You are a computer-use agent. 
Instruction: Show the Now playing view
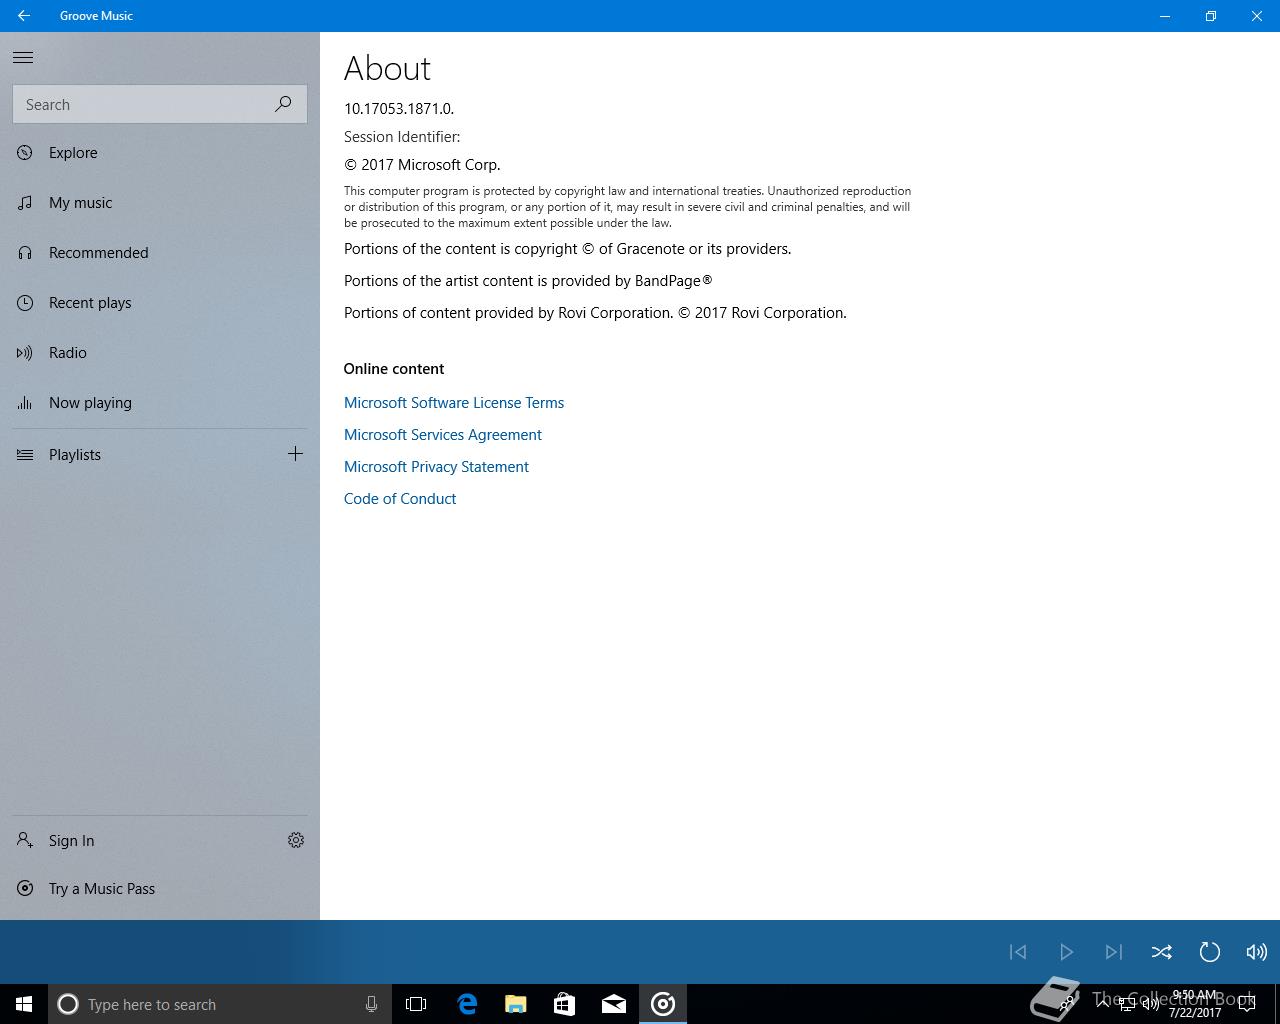160,403
